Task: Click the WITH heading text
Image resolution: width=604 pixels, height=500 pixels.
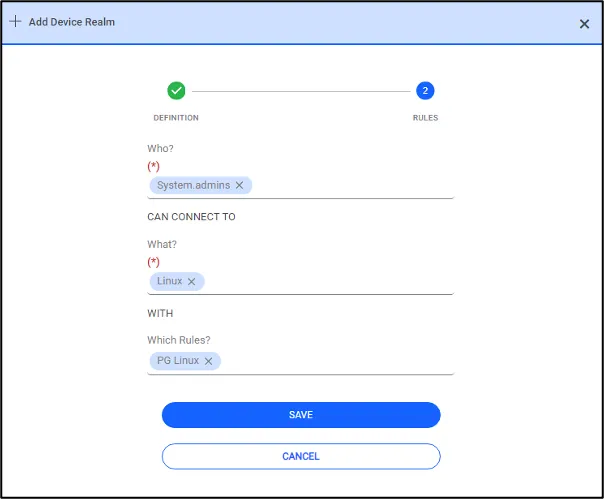Action: (160, 314)
